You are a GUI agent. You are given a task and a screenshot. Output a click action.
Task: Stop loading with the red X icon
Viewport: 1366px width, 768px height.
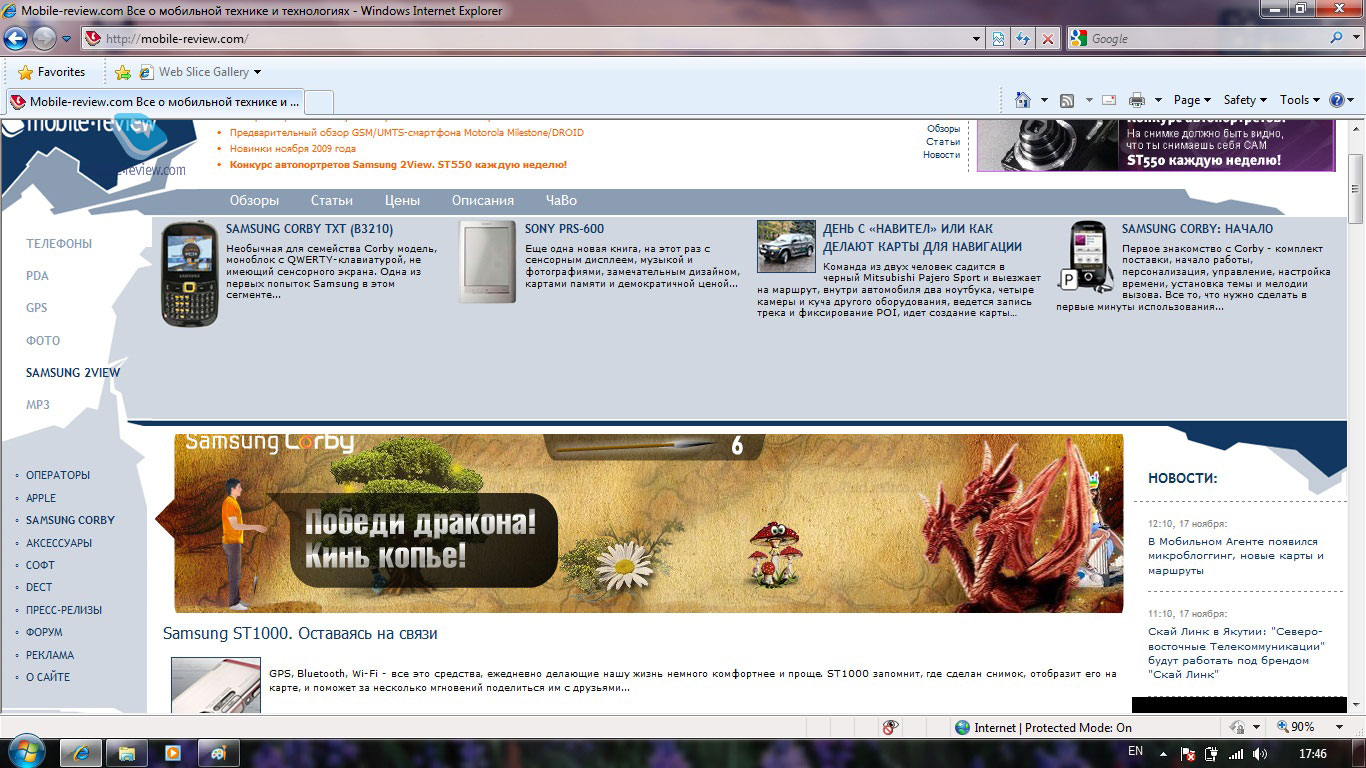pyautogui.click(x=1048, y=39)
